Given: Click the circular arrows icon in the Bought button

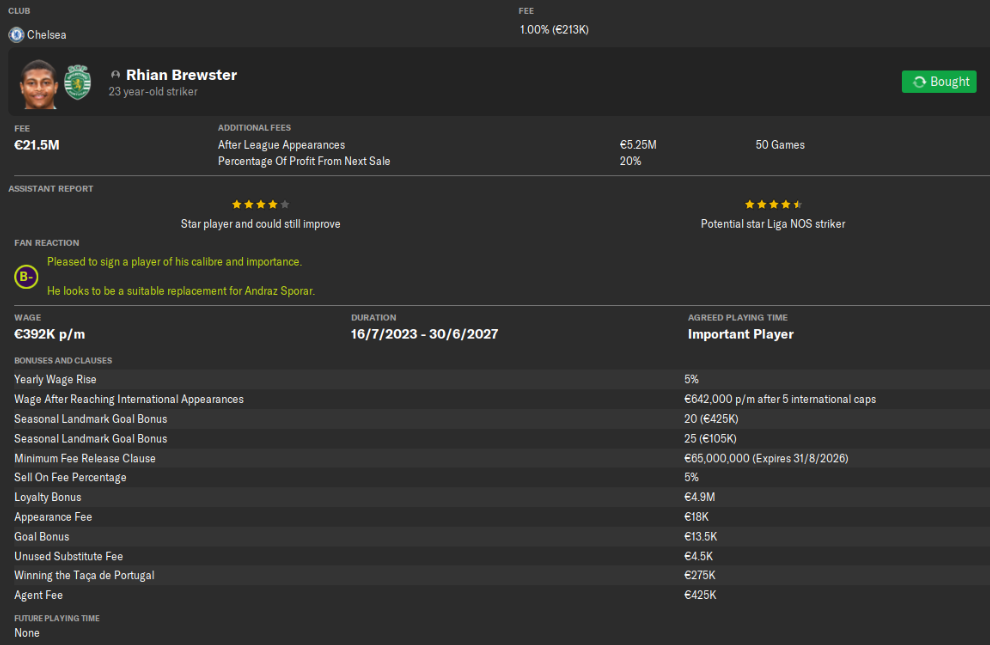Looking at the screenshot, I should (919, 82).
